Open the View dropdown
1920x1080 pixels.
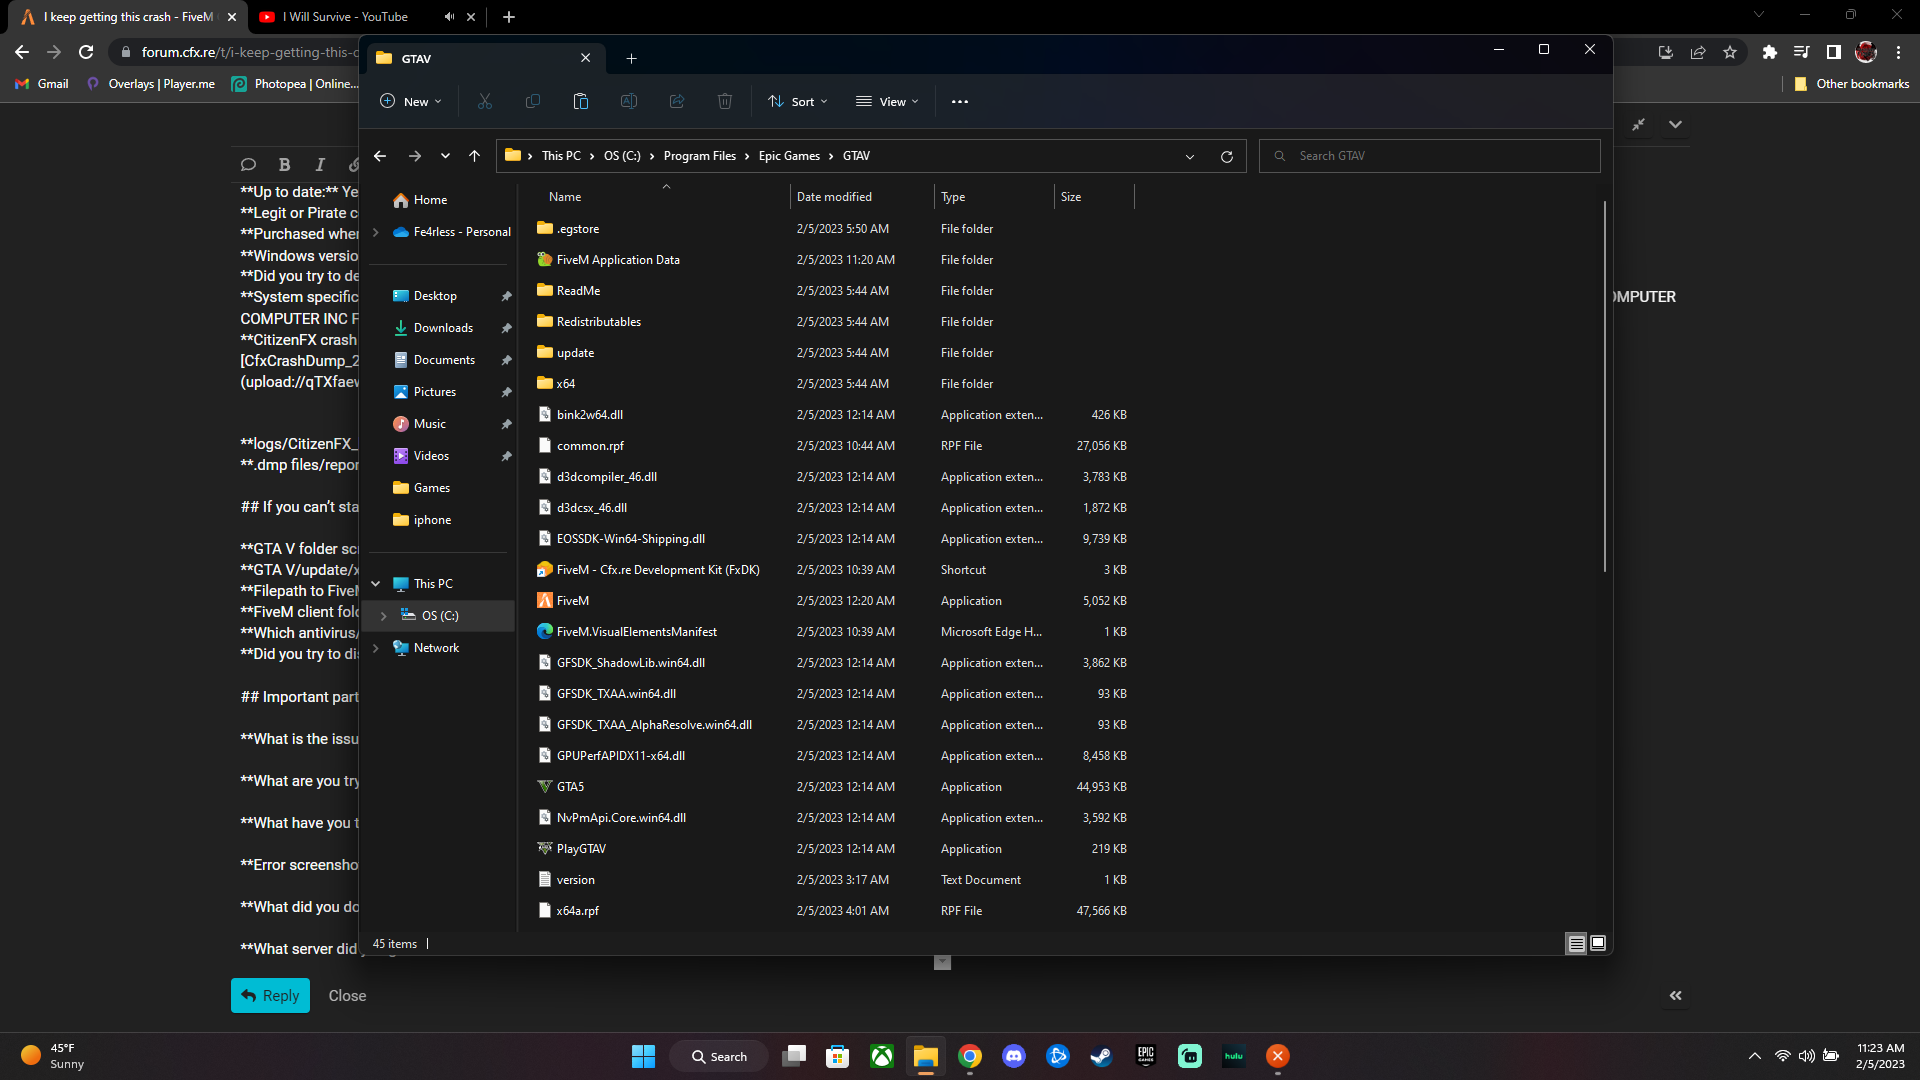point(887,101)
